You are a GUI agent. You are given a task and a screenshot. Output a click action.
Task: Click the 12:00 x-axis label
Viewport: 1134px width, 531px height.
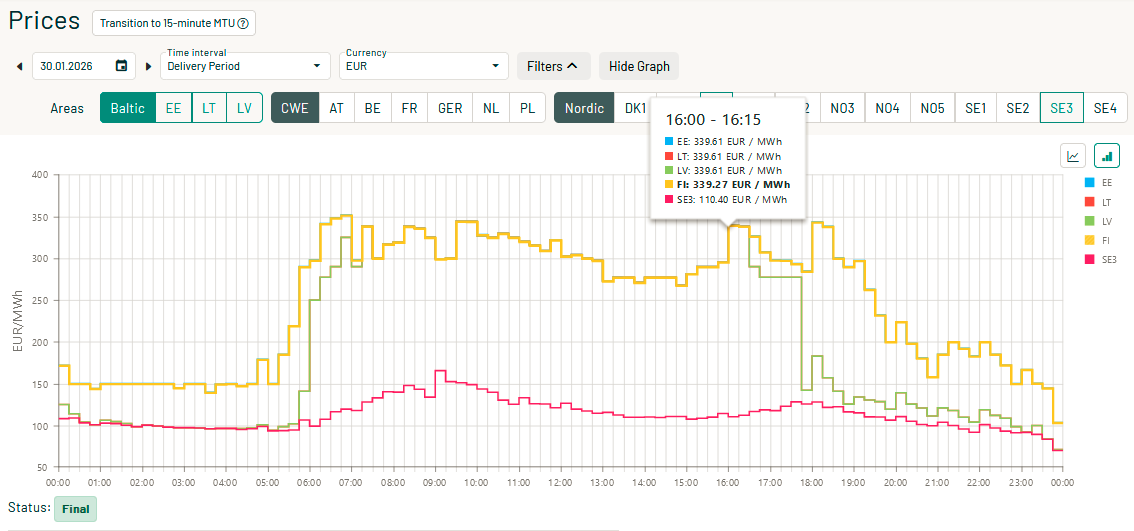[560, 482]
